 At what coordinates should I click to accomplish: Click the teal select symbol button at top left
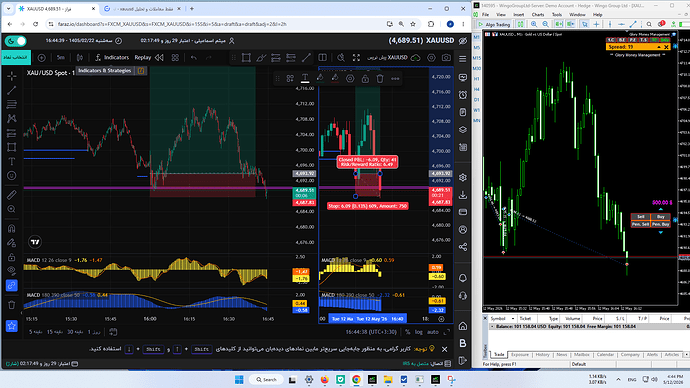coord(16,58)
